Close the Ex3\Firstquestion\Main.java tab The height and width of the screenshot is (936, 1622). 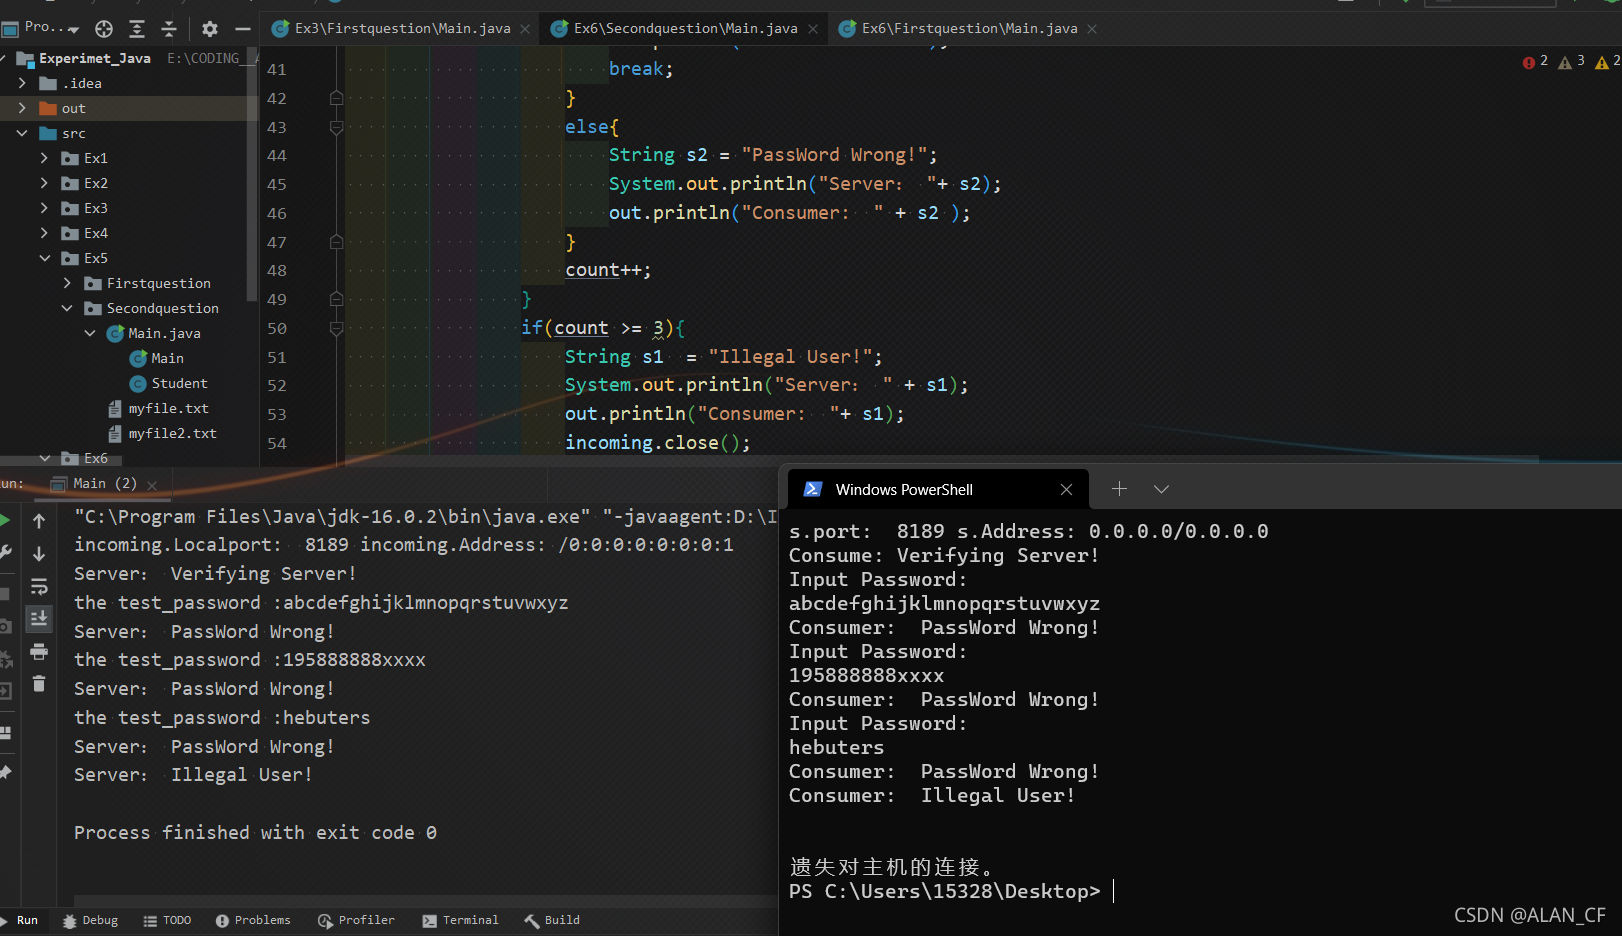click(524, 29)
